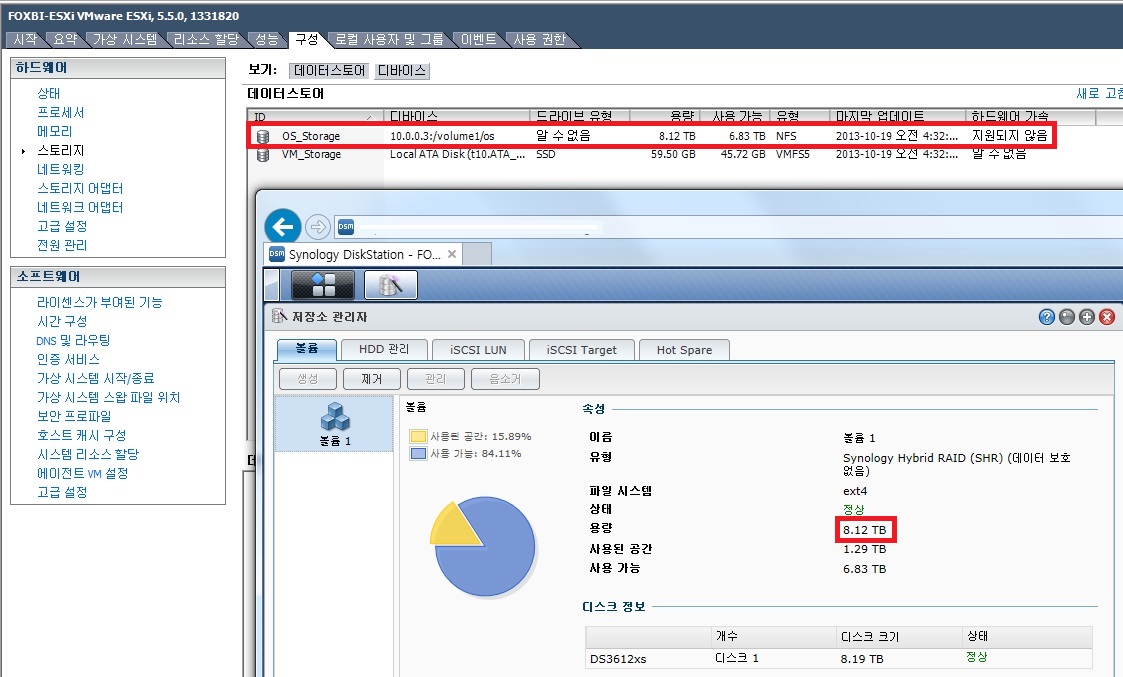1123x677 pixels.
Task: Click the 데이터스토어 view button
Action: pyautogui.click(x=329, y=71)
